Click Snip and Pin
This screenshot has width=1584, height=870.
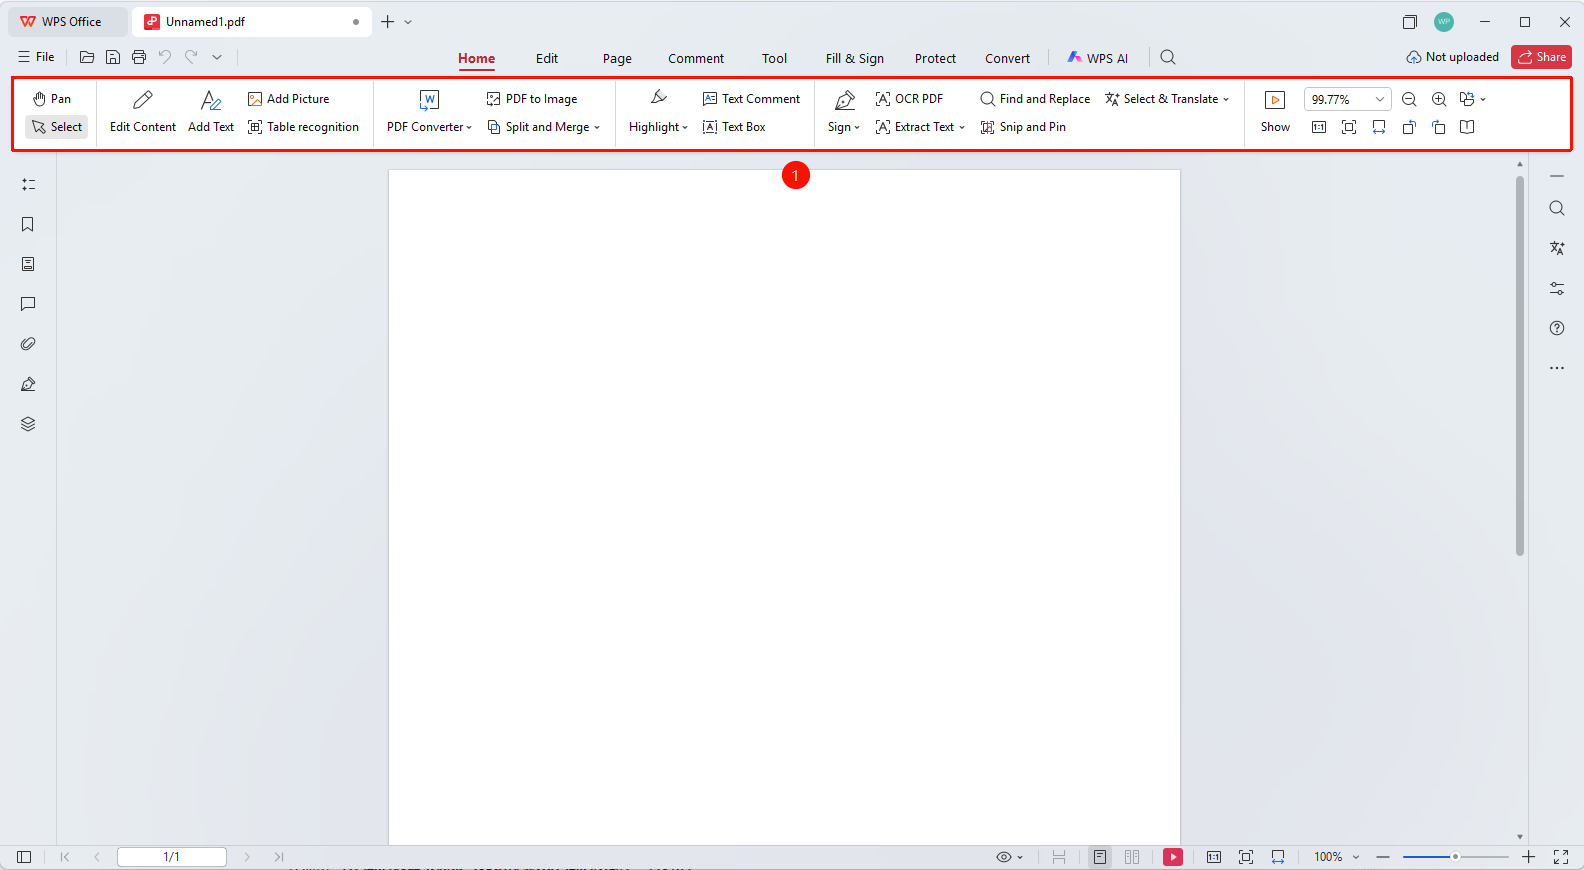click(1023, 127)
